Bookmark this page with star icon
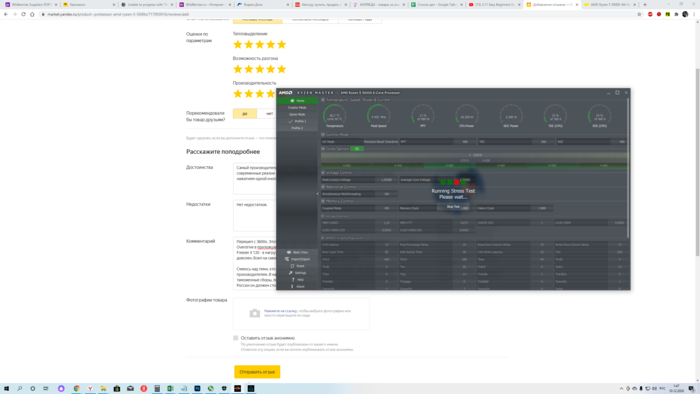700x394 pixels. [639, 14]
